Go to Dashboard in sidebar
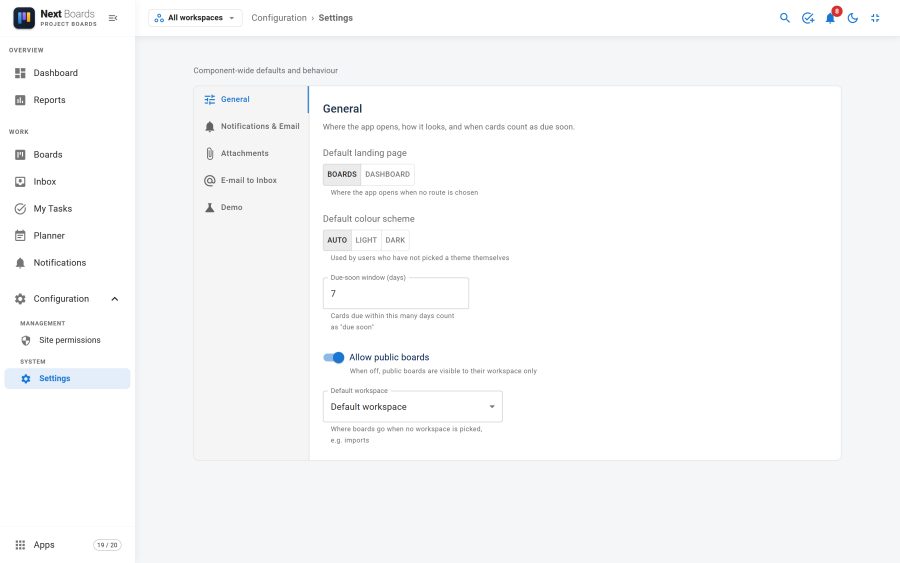Screen dimensions: 900x563 pyautogui.click(x=67, y=73)
